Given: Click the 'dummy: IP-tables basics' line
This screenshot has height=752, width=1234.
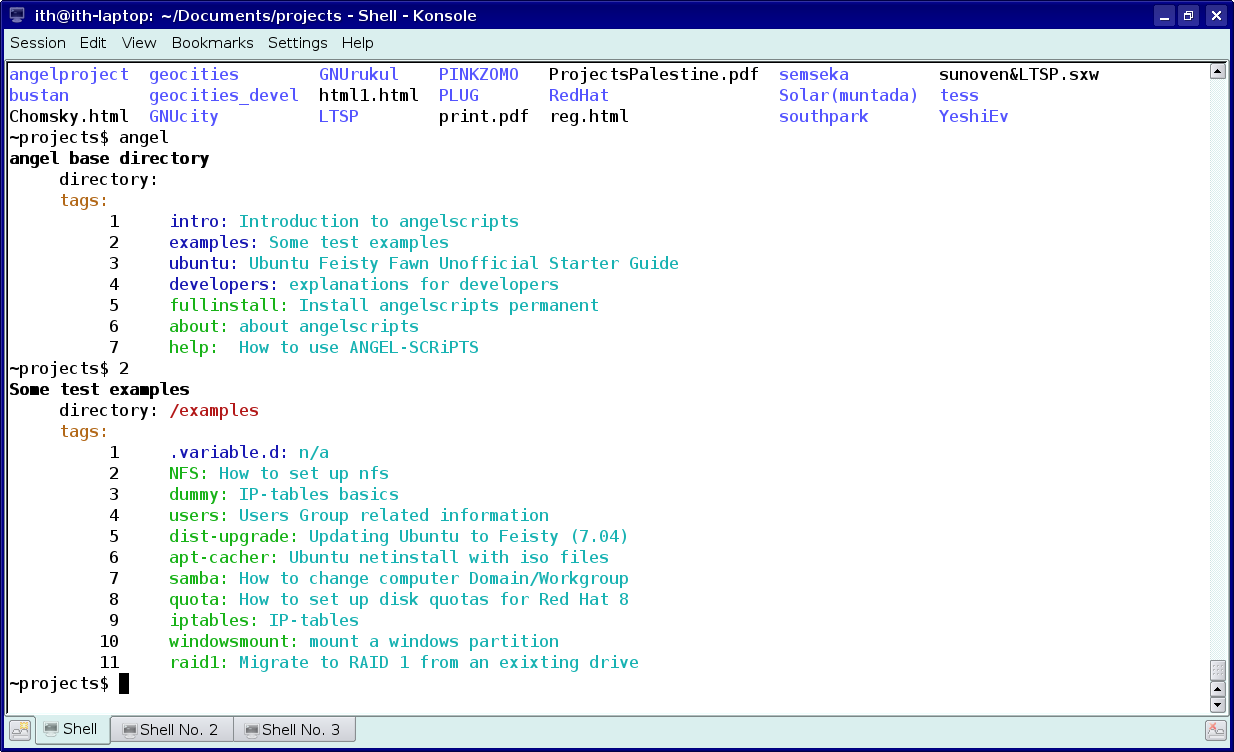Looking at the screenshot, I should [284, 494].
